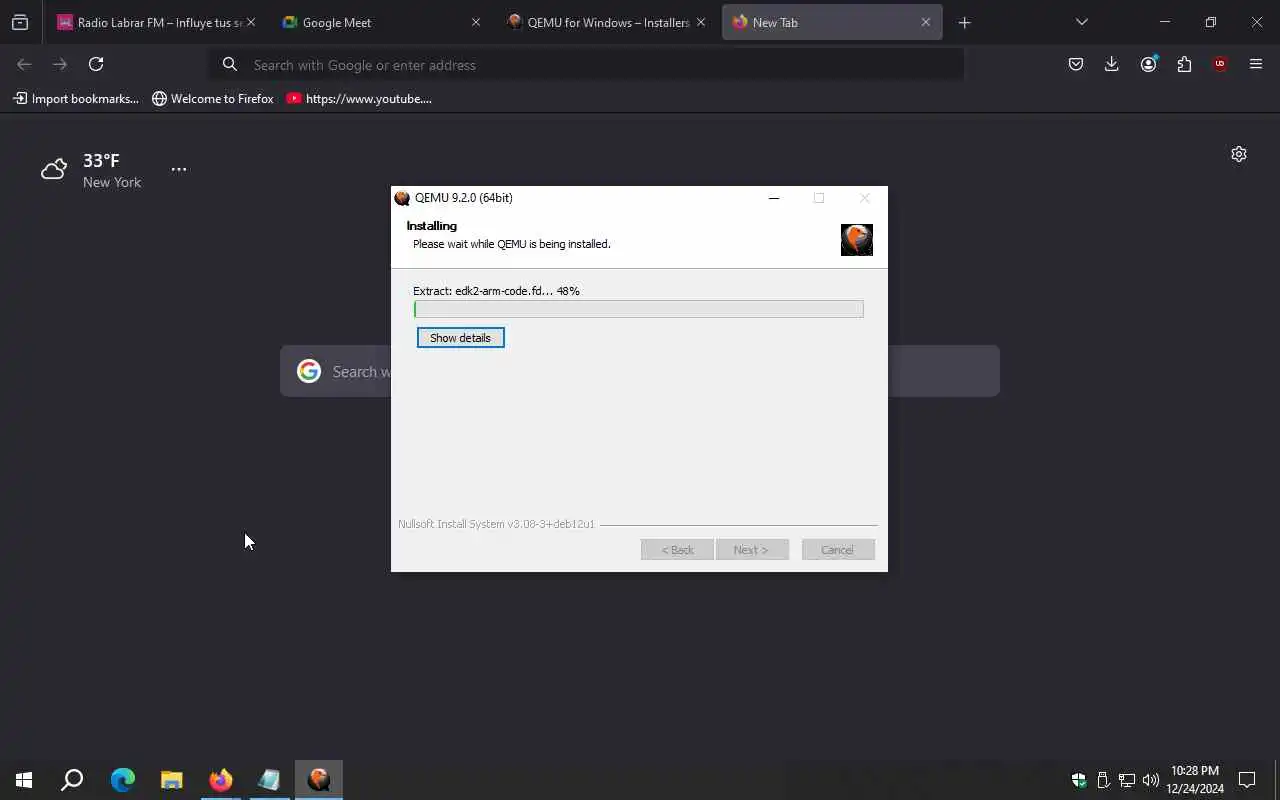Viewport: 1280px width, 800px height.
Task: Launch Microsoft Edge from taskbar
Action: (122, 780)
